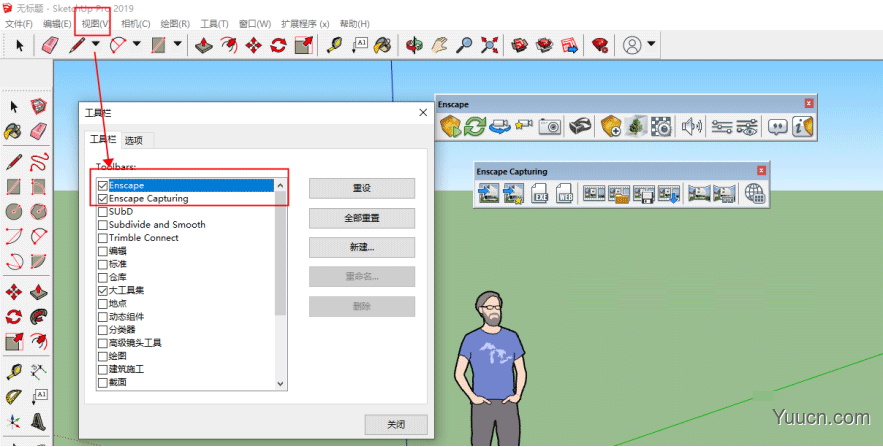
Task: Click the 全部重置 button
Action: point(362,218)
